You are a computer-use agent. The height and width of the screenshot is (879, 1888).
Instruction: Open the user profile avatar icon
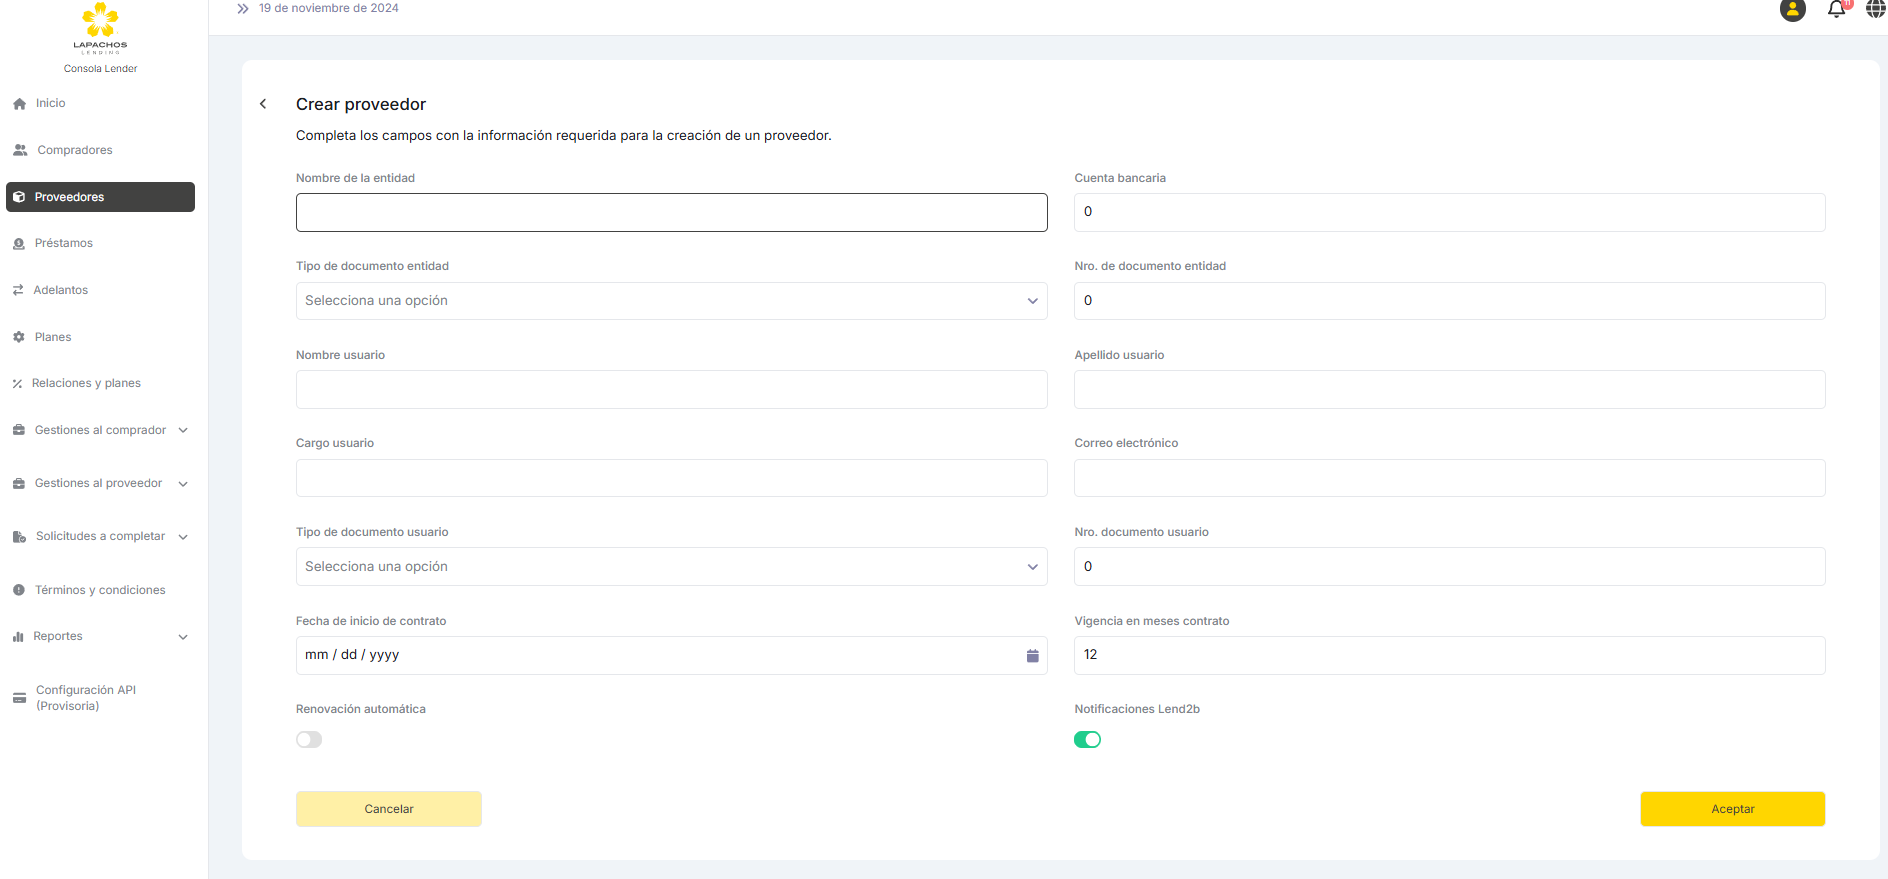tap(1792, 10)
